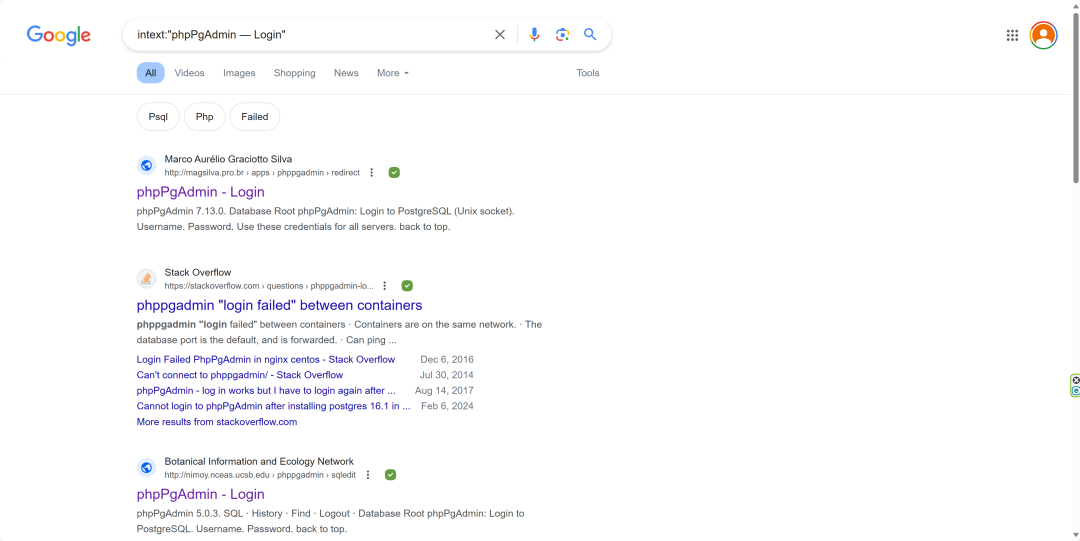Click the Aug 14, 2017 date

pos(444,391)
